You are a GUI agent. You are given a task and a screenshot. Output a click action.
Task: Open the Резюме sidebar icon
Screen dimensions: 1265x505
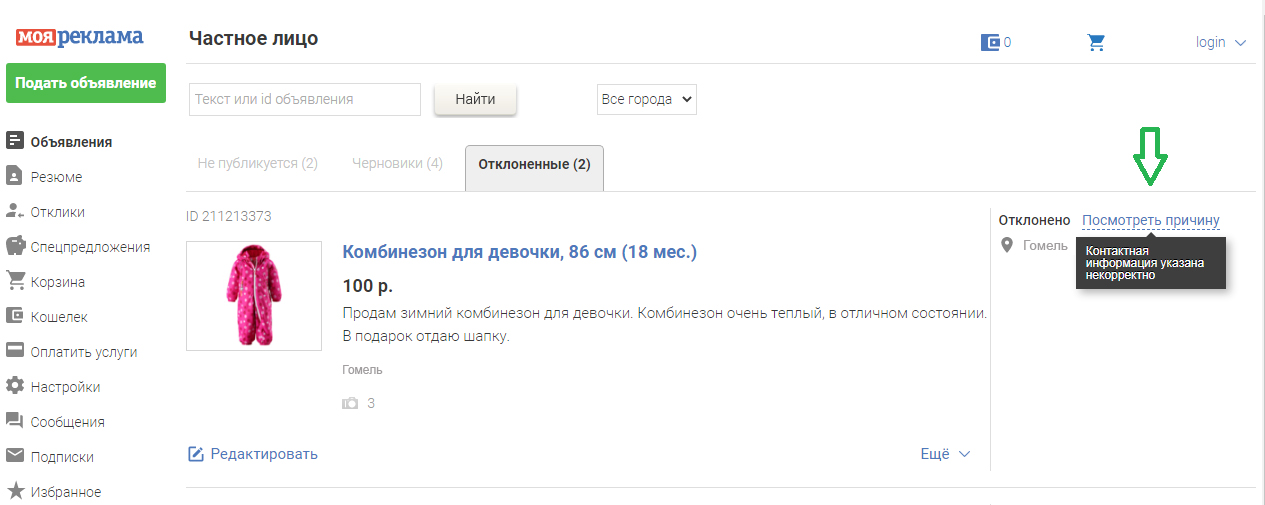tap(15, 176)
